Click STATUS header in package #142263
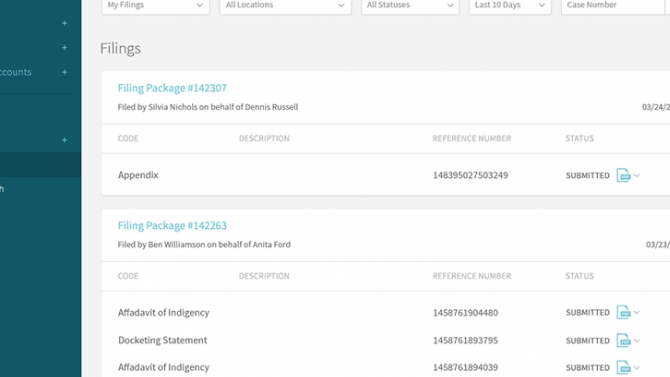The height and width of the screenshot is (377, 670). (579, 276)
